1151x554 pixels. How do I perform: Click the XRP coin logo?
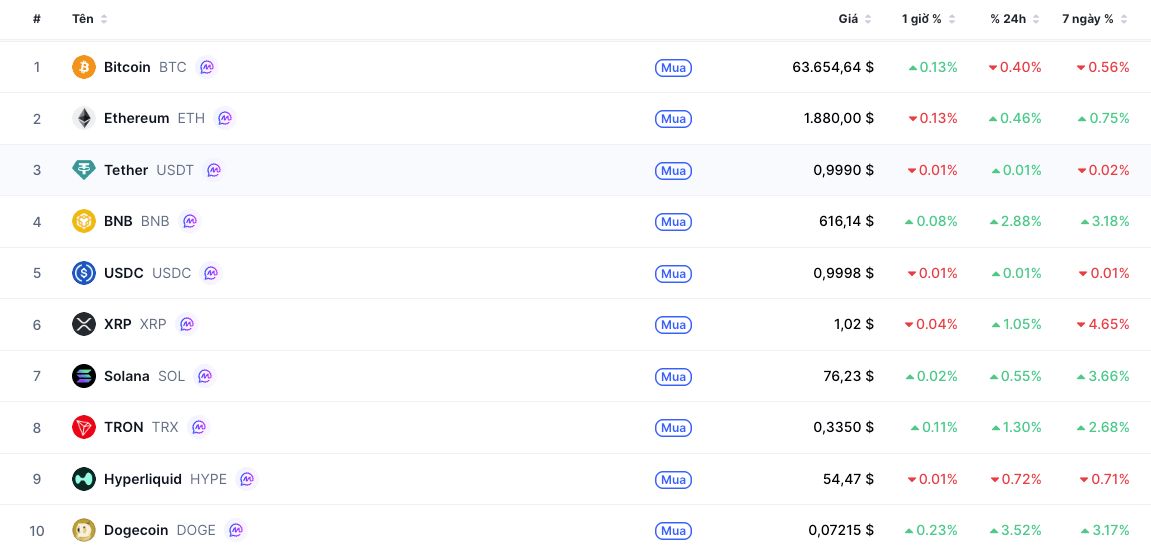[x=84, y=324]
